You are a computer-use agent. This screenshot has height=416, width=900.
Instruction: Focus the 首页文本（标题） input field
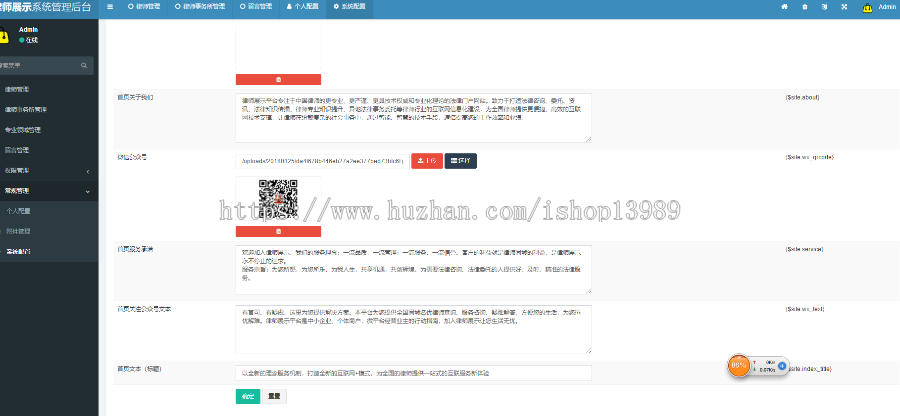tap(413, 373)
